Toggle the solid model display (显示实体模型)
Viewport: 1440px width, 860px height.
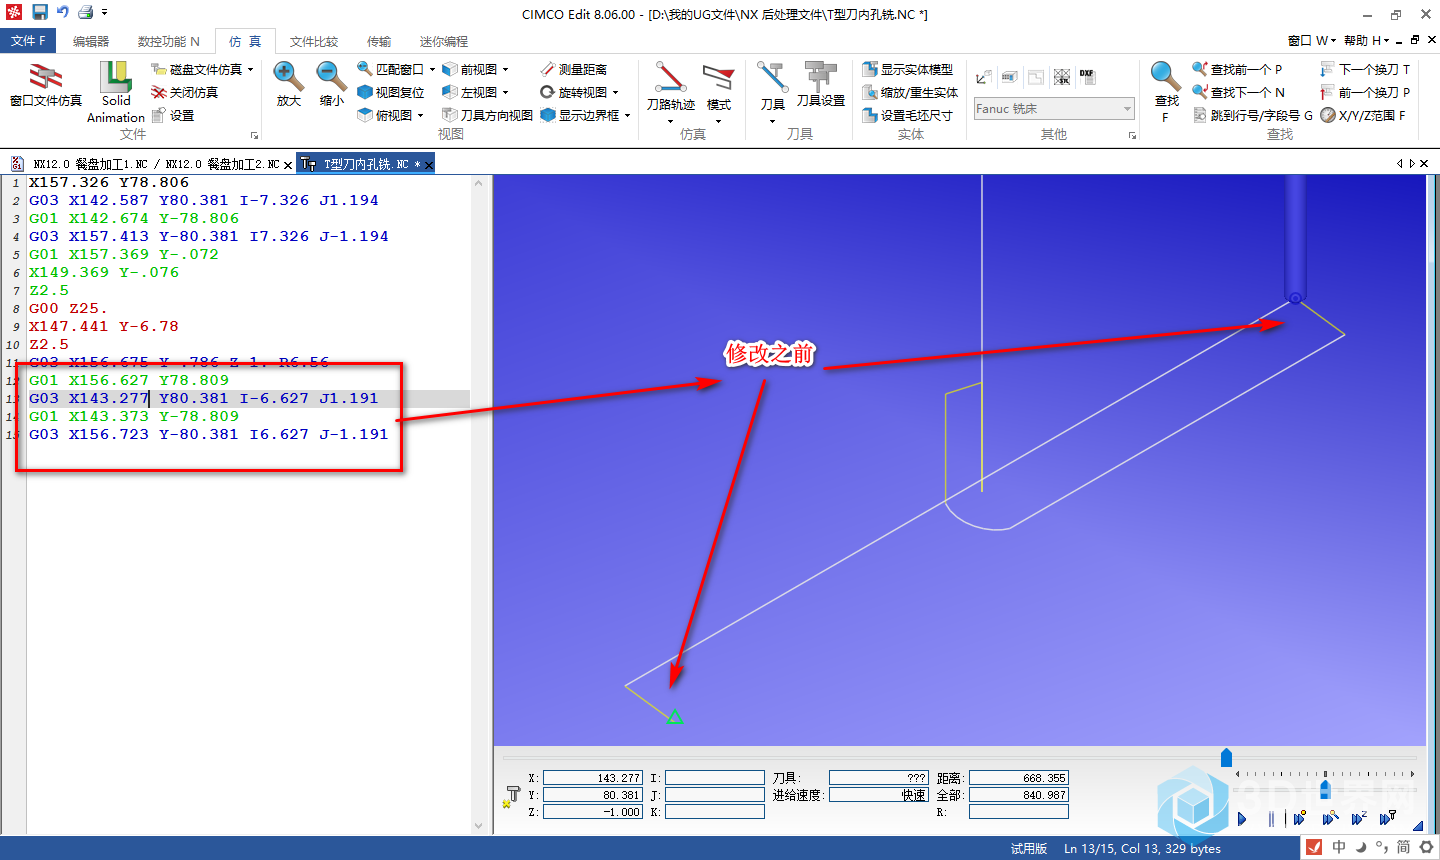(908, 69)
